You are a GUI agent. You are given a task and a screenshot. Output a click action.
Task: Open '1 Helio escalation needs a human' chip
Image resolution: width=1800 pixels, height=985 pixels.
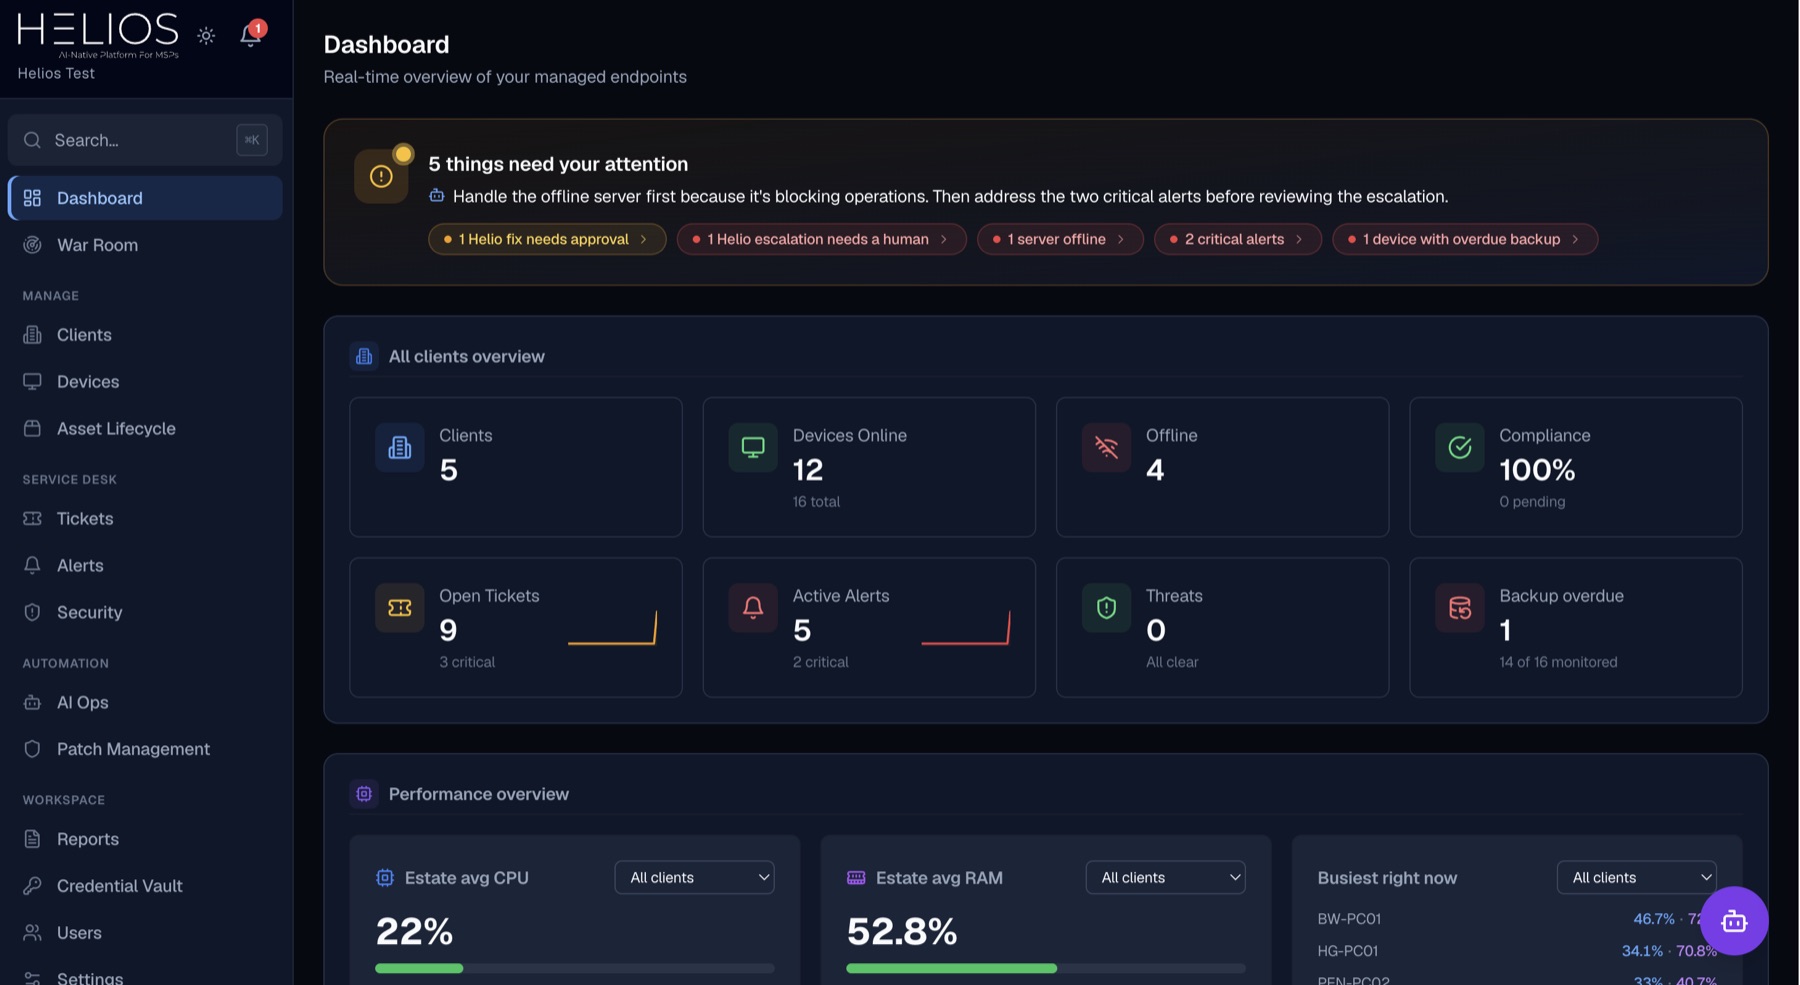(821, 240)
